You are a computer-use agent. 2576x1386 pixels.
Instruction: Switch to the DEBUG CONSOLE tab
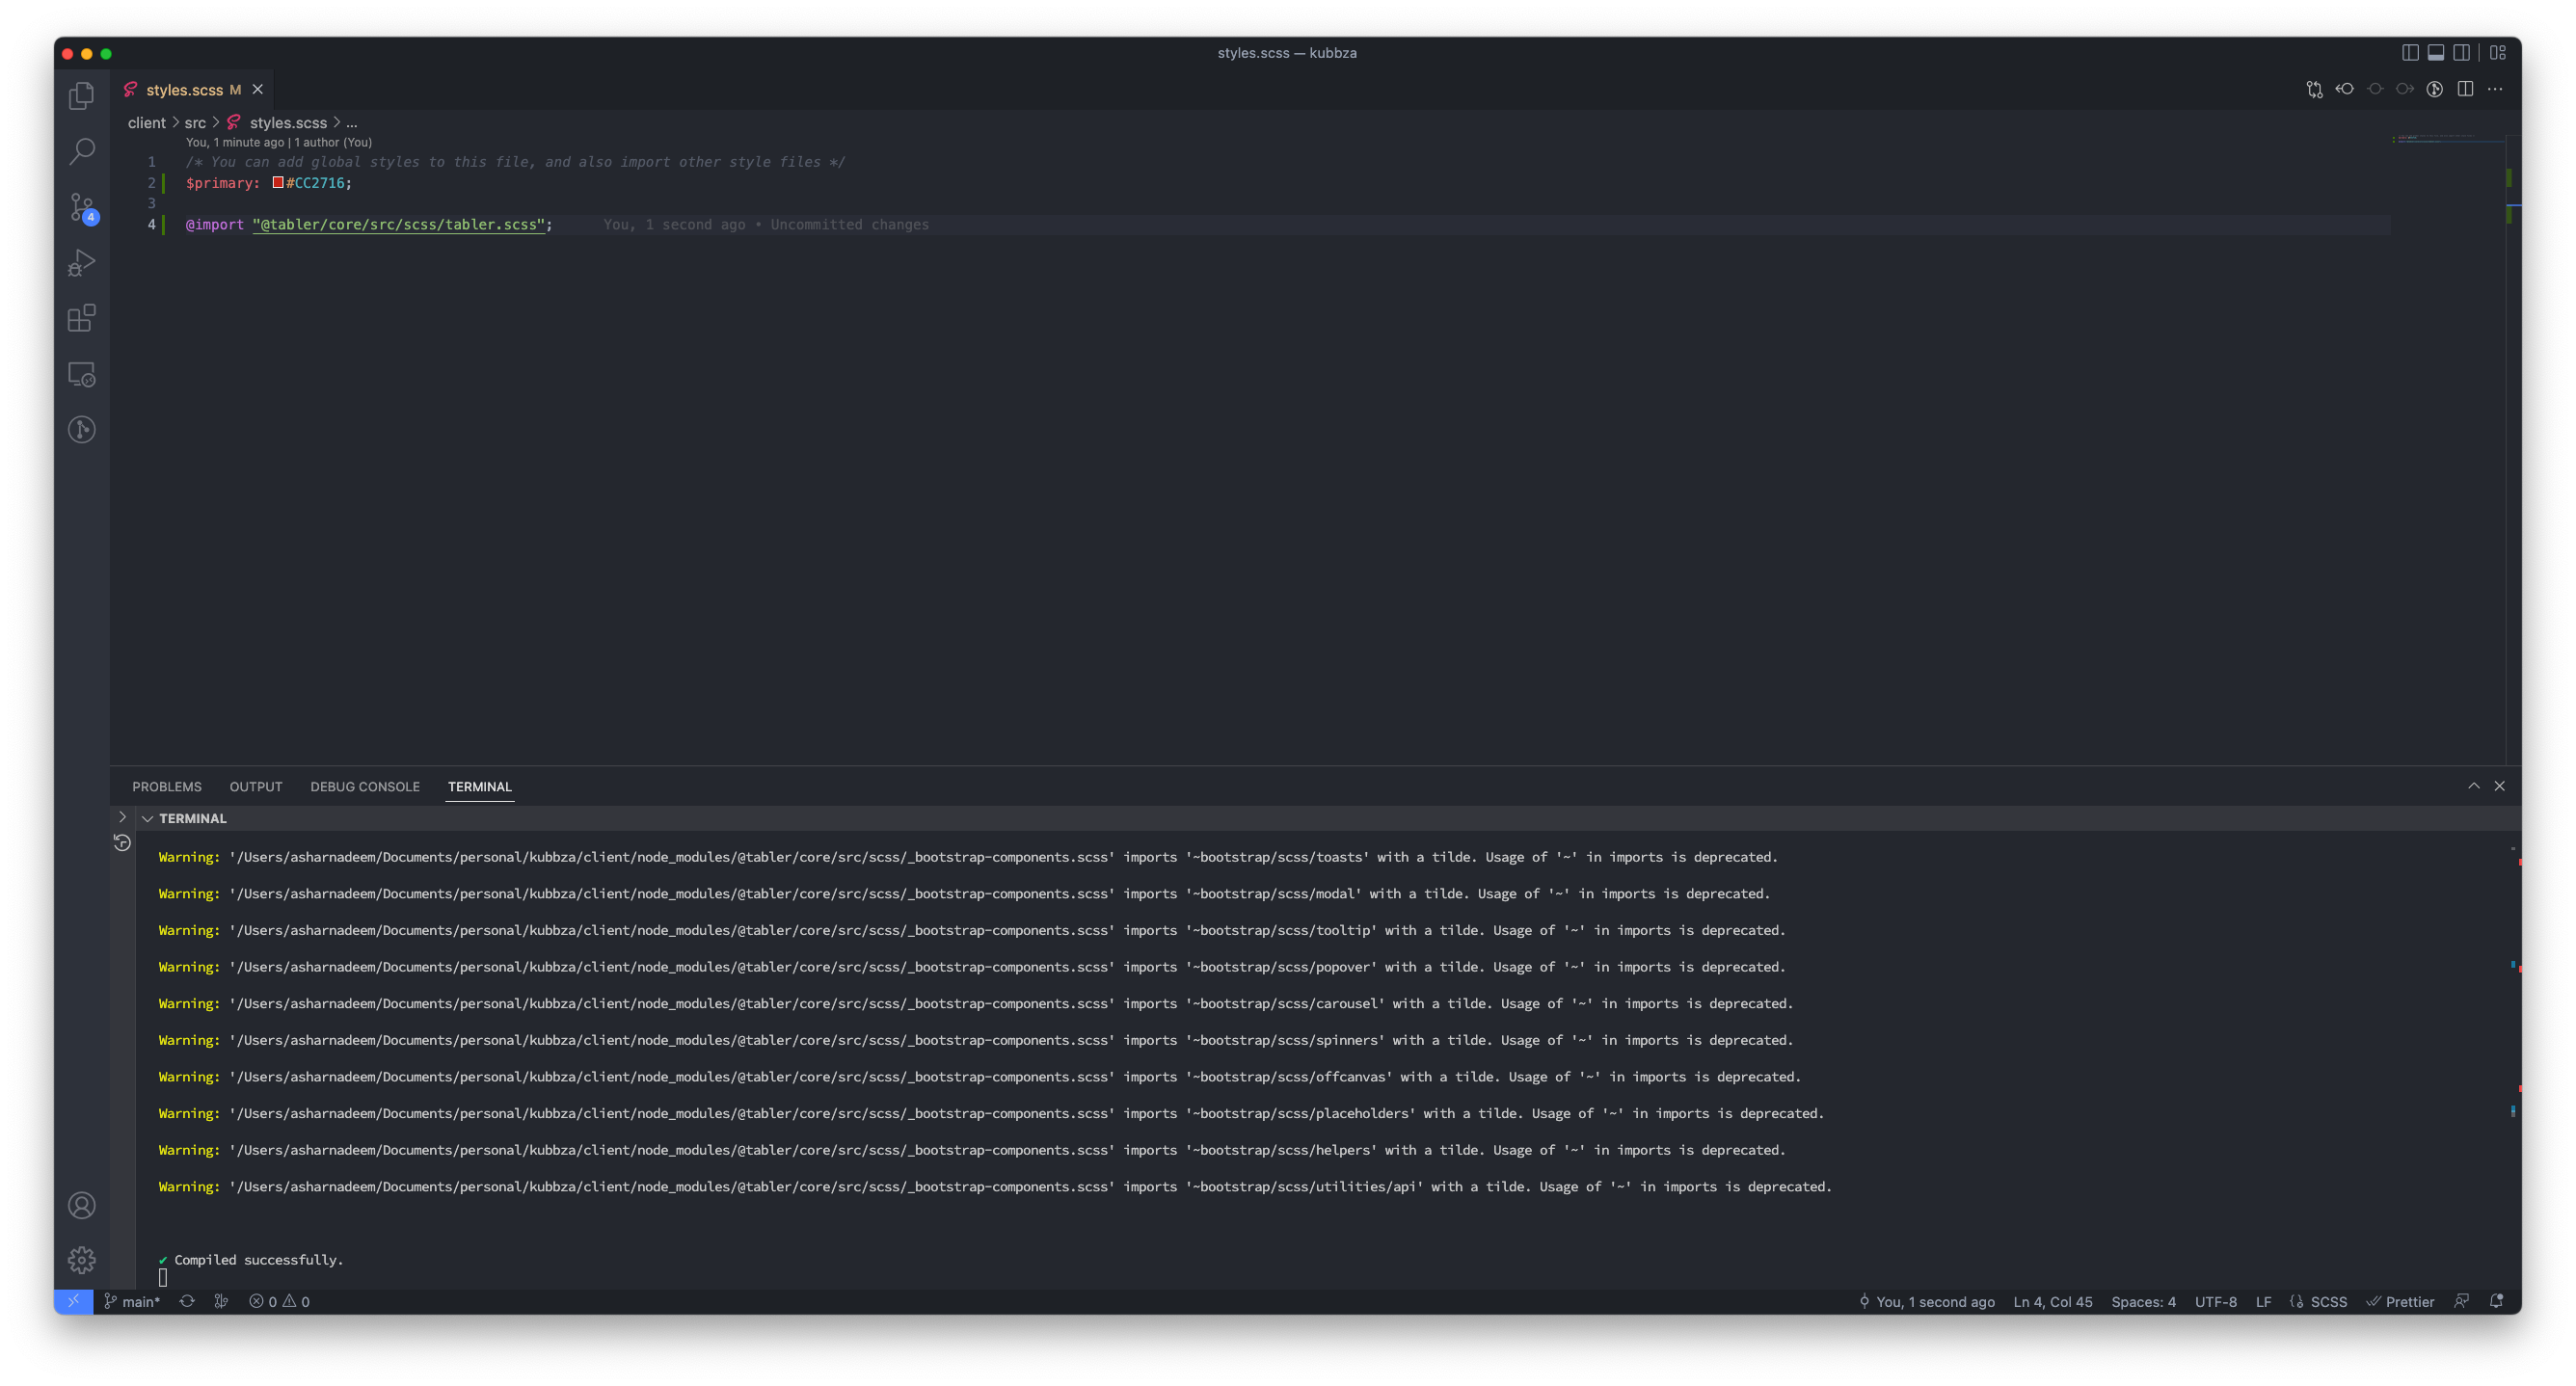coord(365,787)
